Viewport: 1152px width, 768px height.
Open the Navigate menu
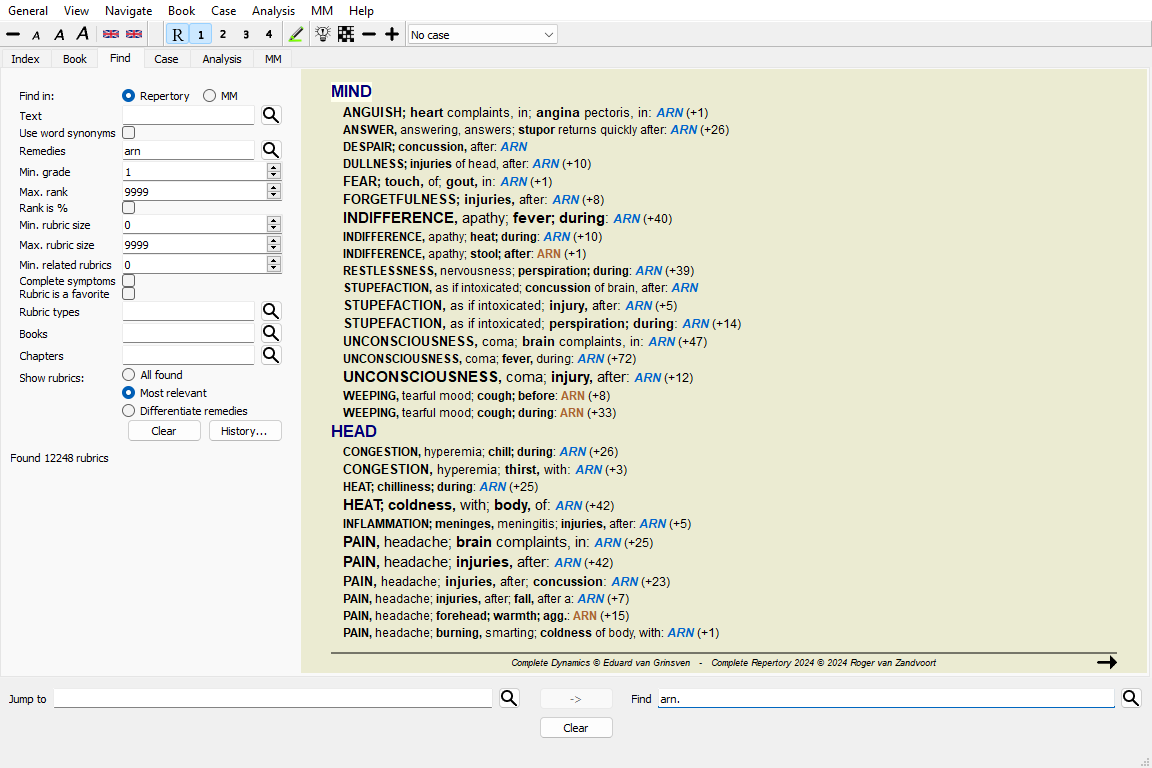[x=129, y=11]
